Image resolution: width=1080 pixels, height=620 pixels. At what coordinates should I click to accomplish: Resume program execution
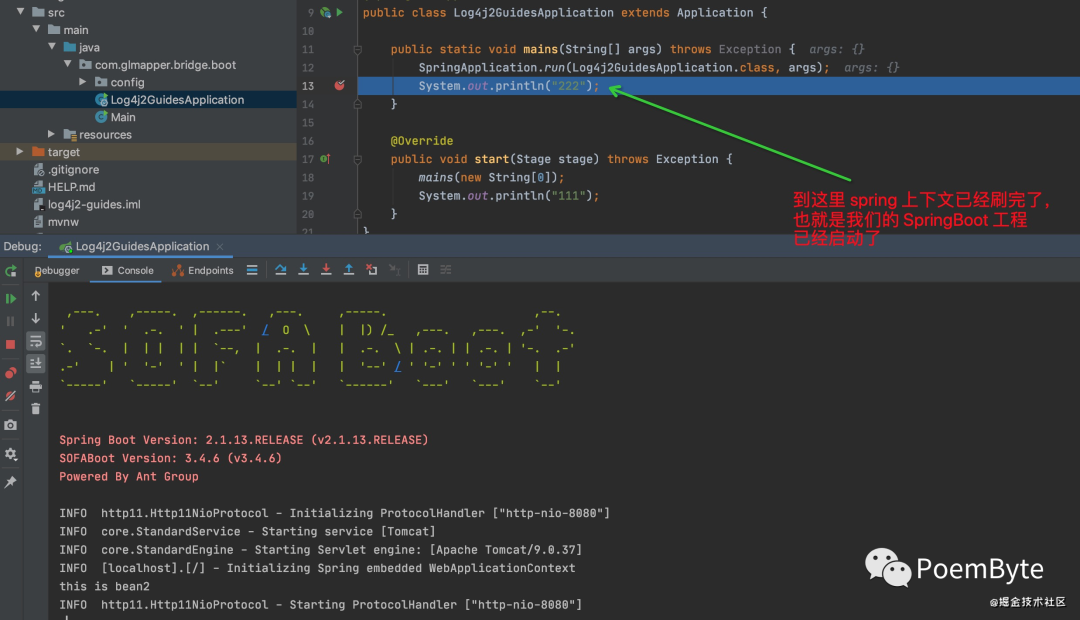(10, 298)
